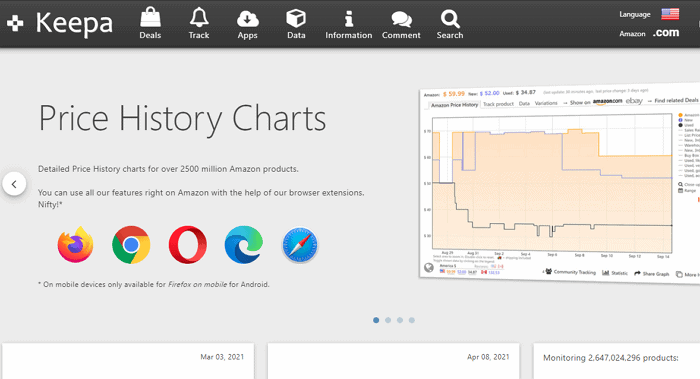Change Amazon locale .com selector

pyautogui.click(x=666, y=33)
